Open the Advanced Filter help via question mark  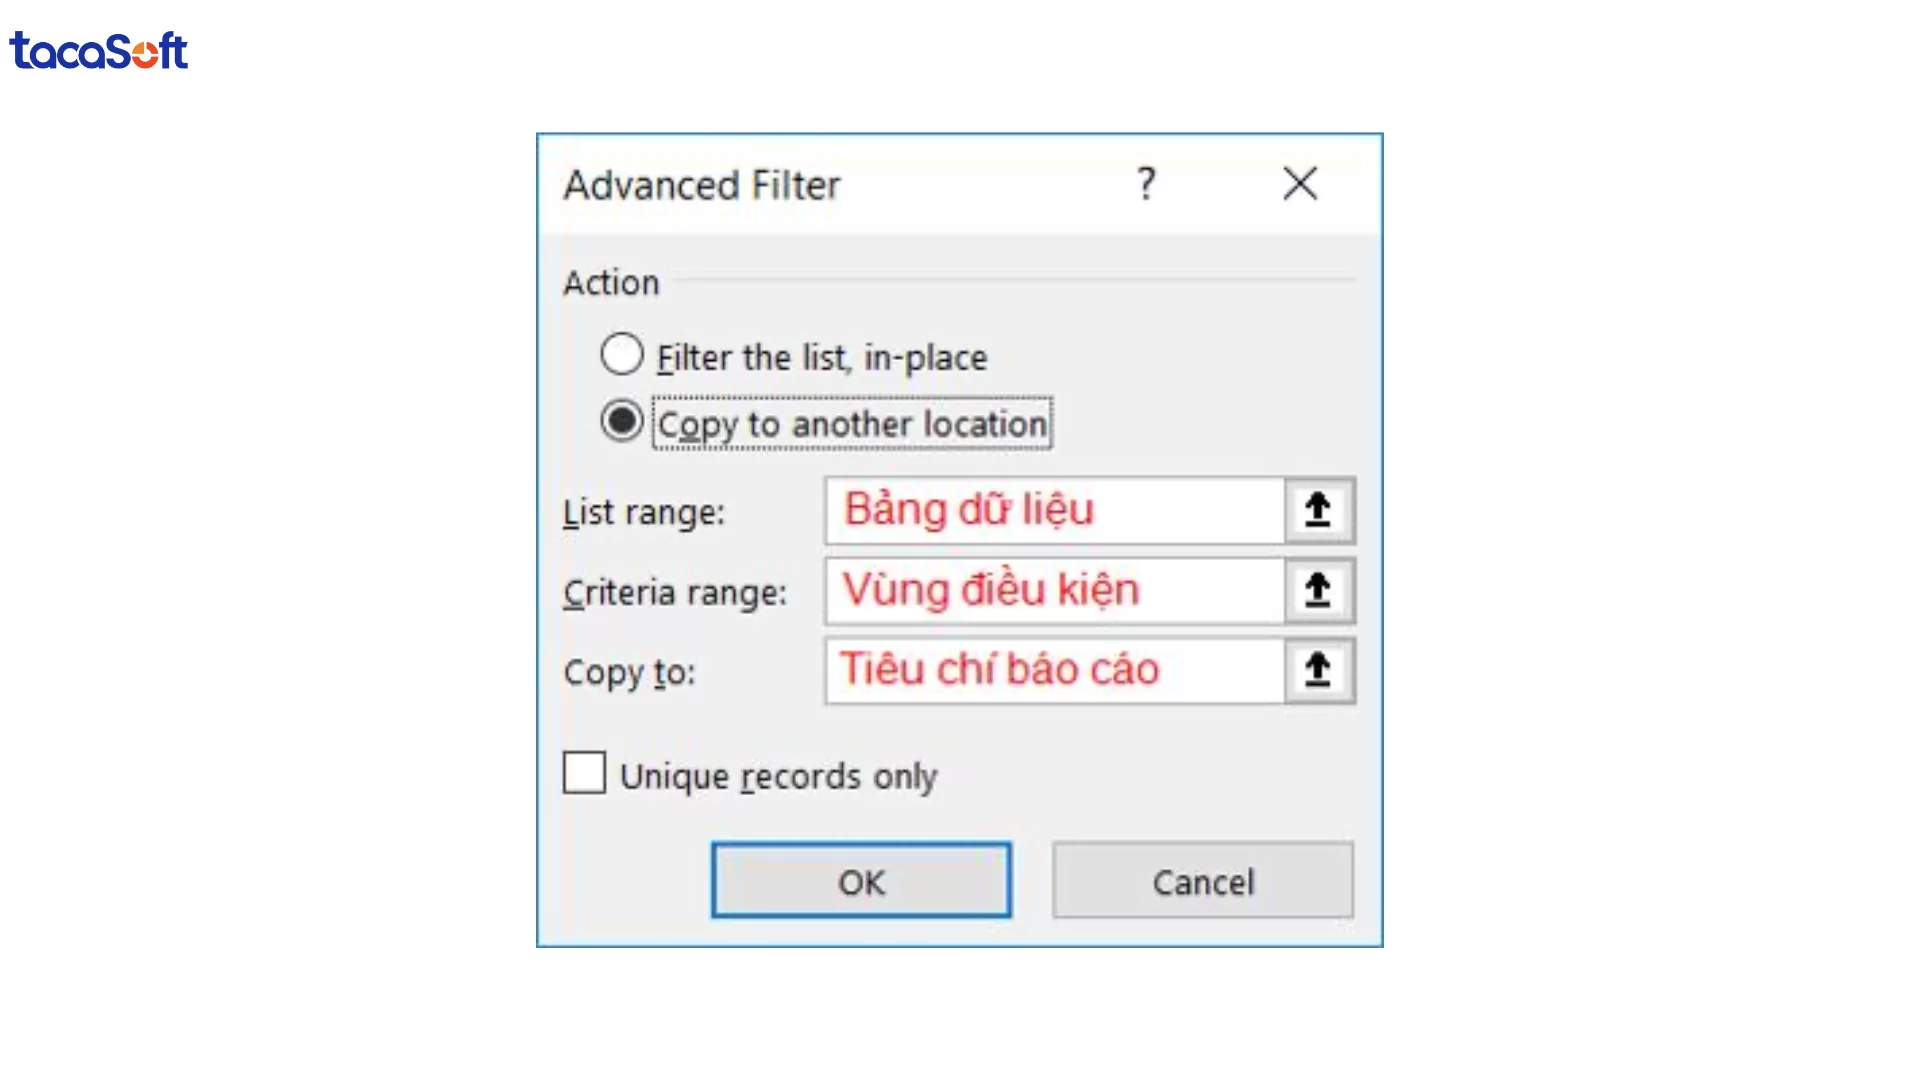1145,184
